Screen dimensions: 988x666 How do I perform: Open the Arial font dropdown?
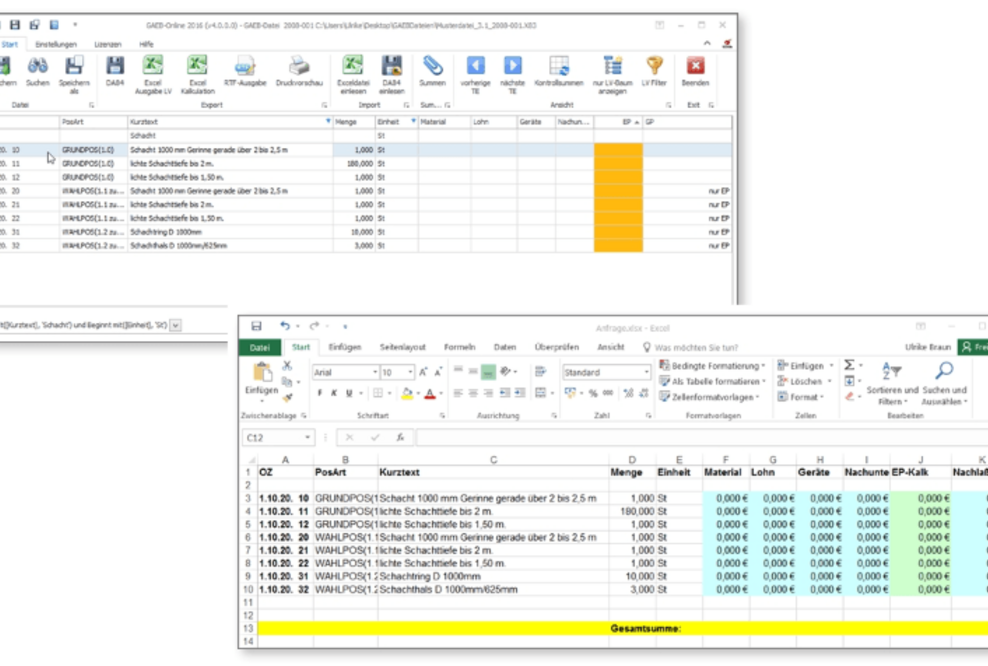[x=373, y=371]
